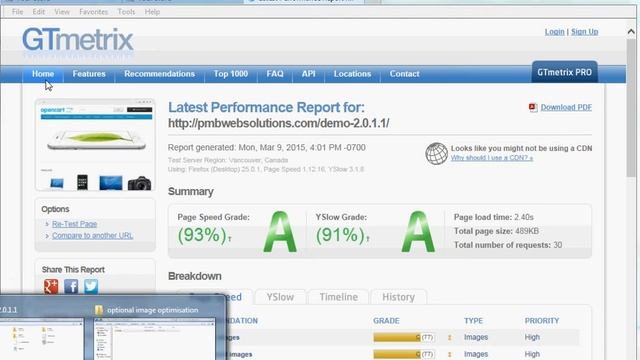Open the Top 1000 nav item
Screen dimensions: 640x360
(231, 74)
